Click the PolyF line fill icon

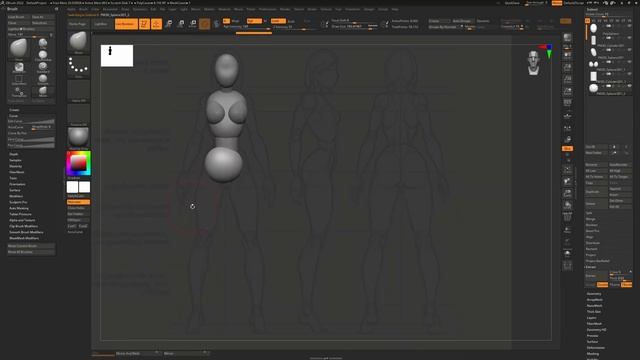[567, 218]
